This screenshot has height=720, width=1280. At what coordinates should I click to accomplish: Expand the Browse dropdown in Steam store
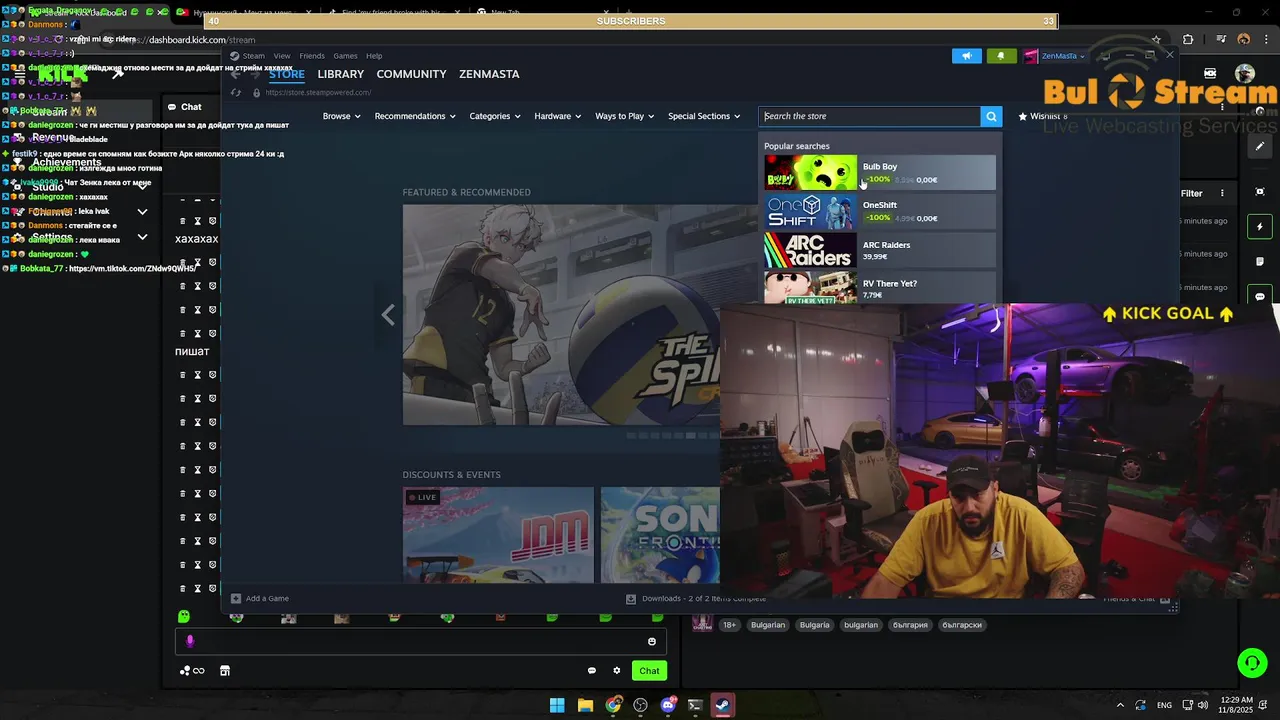point(340,116)
